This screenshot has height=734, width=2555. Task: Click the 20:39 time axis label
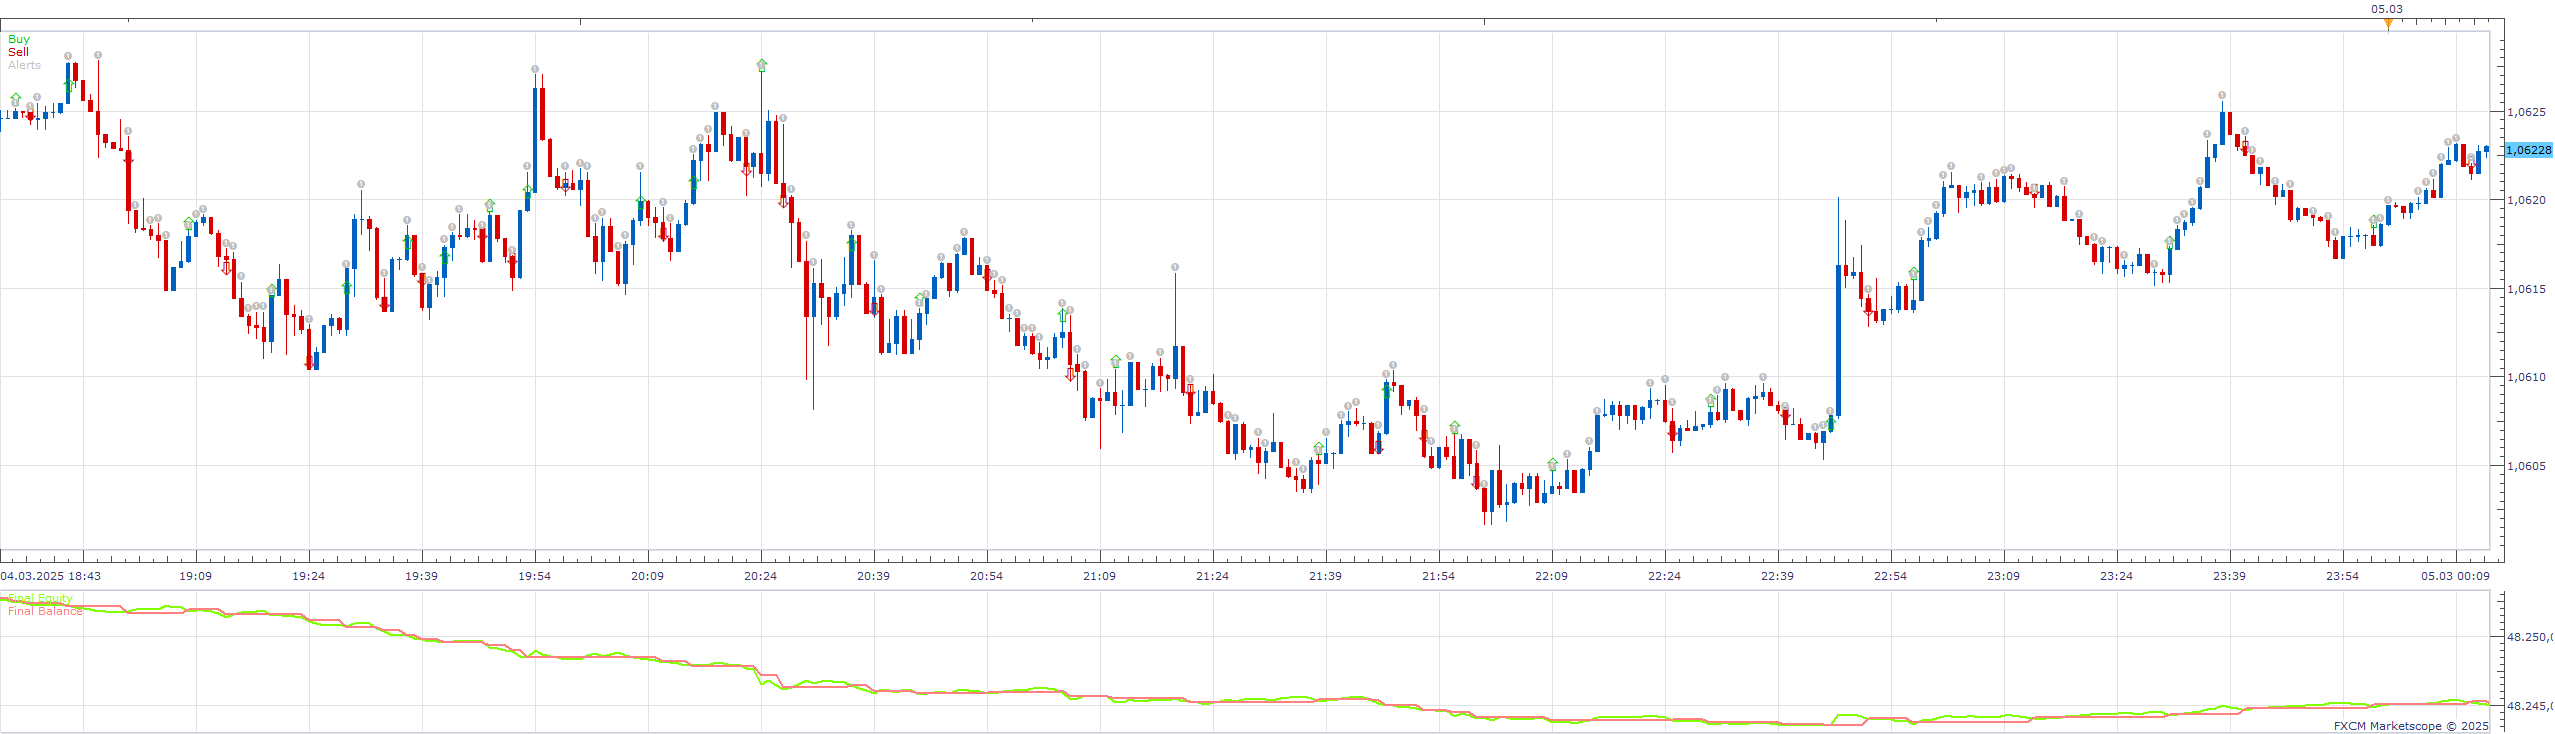(873, 576)
